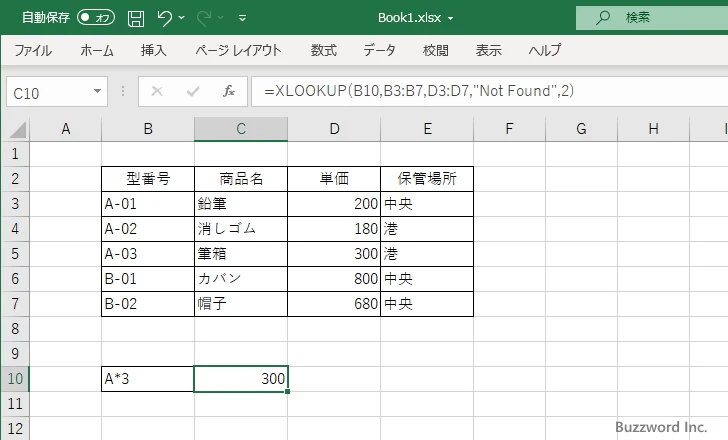This screenshot has width=728, height=440.
Task: Select cell containing B-02
Action: [x=148, y=304]
